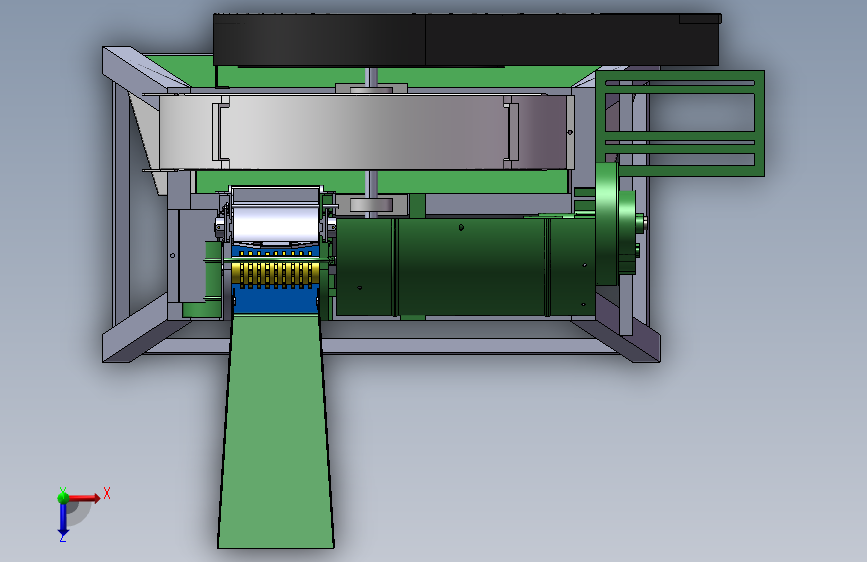This screenshot has width=867, height=562.
Task: Pick the green round flange disc
Action: coord(608,223)
